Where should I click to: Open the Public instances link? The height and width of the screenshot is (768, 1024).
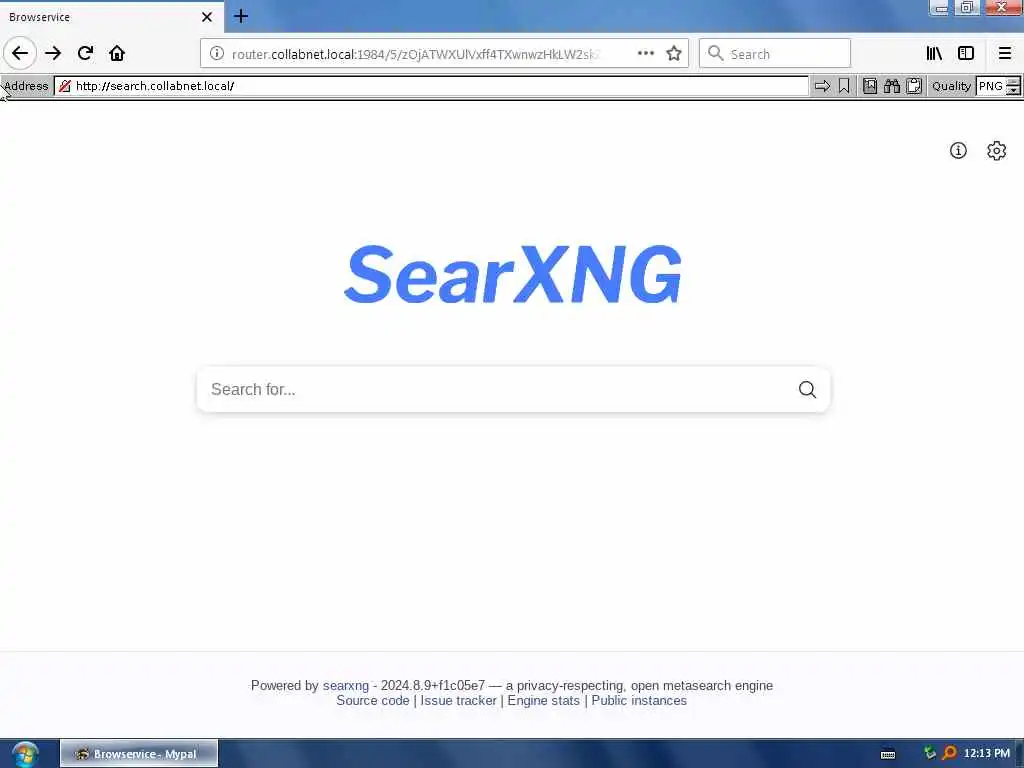(x=639, y=701)
